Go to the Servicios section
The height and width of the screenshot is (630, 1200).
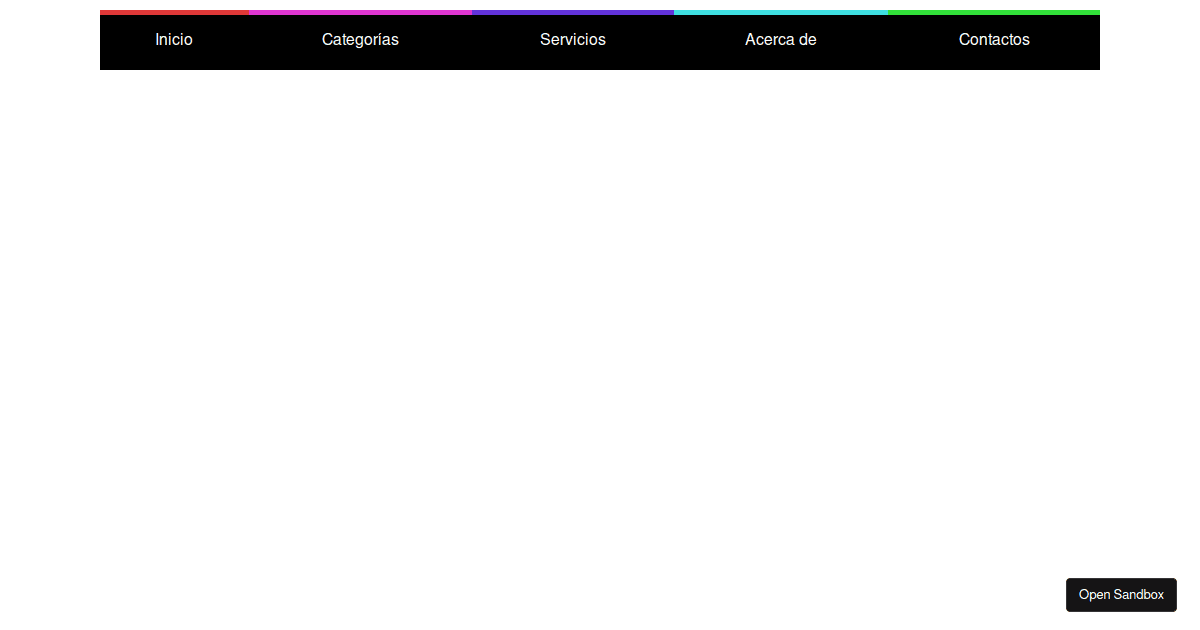[x=572, y=40]
